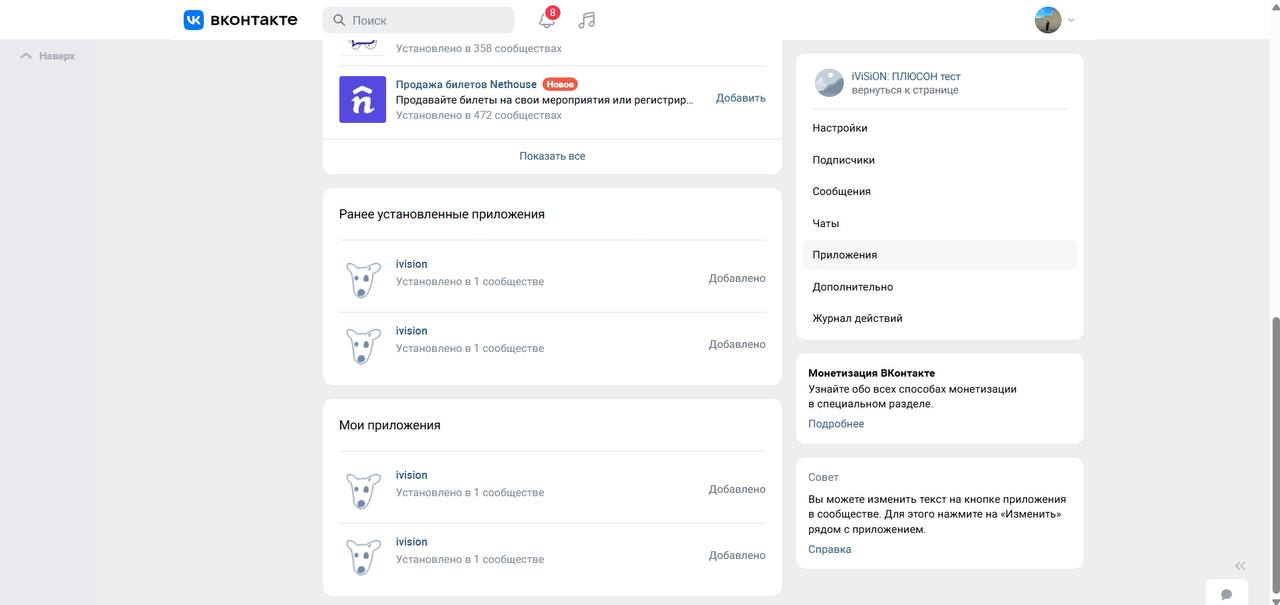
Task: Click the red Новое badge
Action: point(560,84)
